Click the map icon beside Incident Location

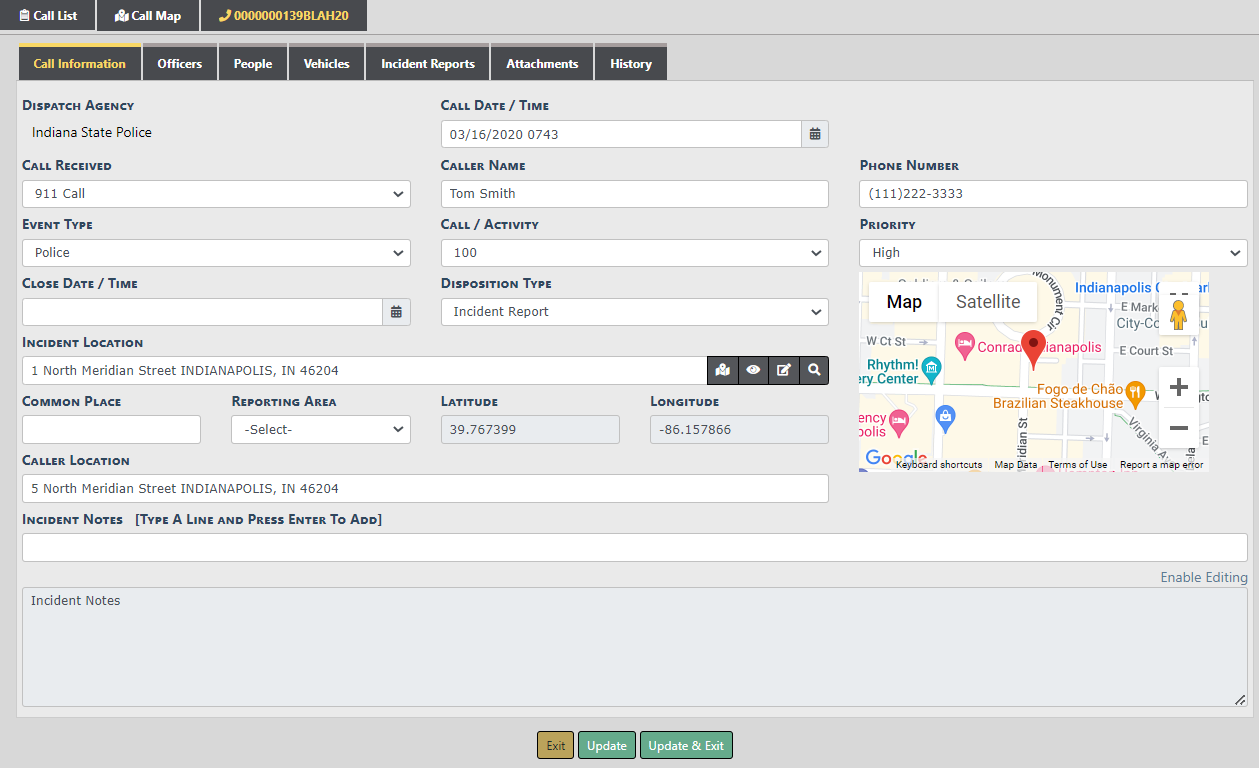coord(722,371)
